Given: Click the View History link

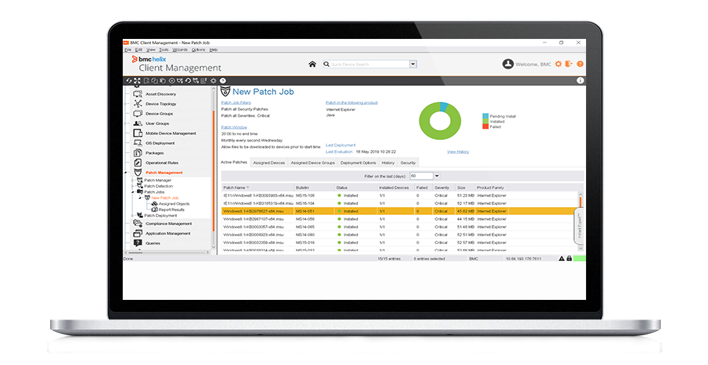Looking at the screenshot, I should [x=458, y=152].
